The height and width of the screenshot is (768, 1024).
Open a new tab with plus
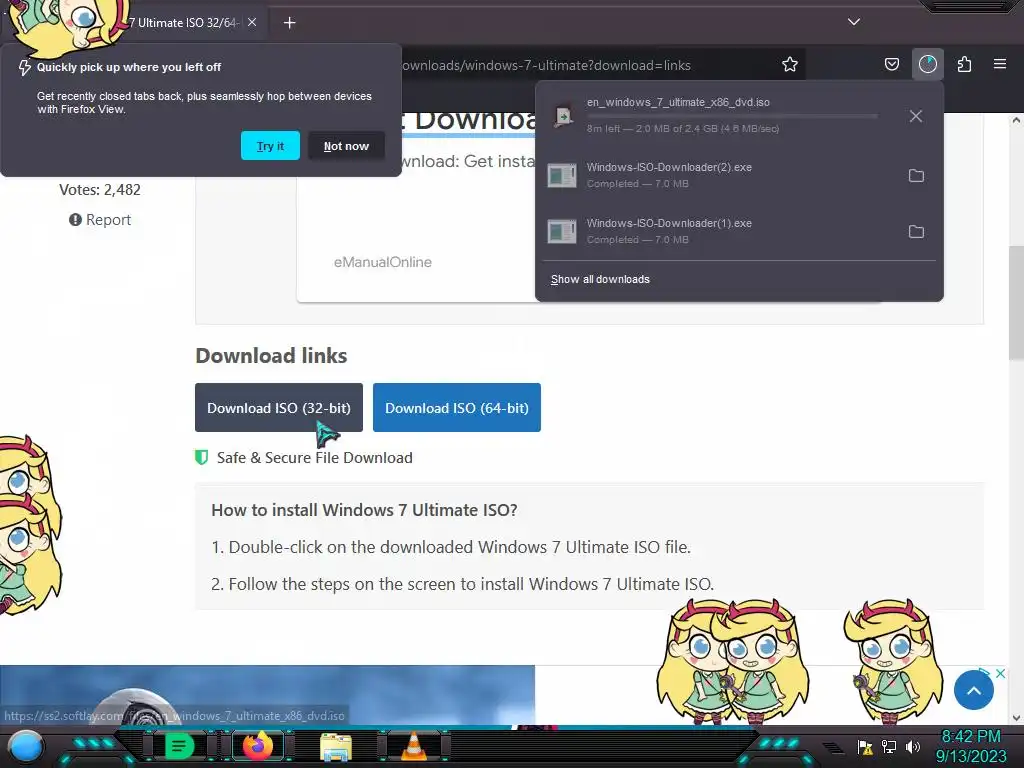click(289, 23)
